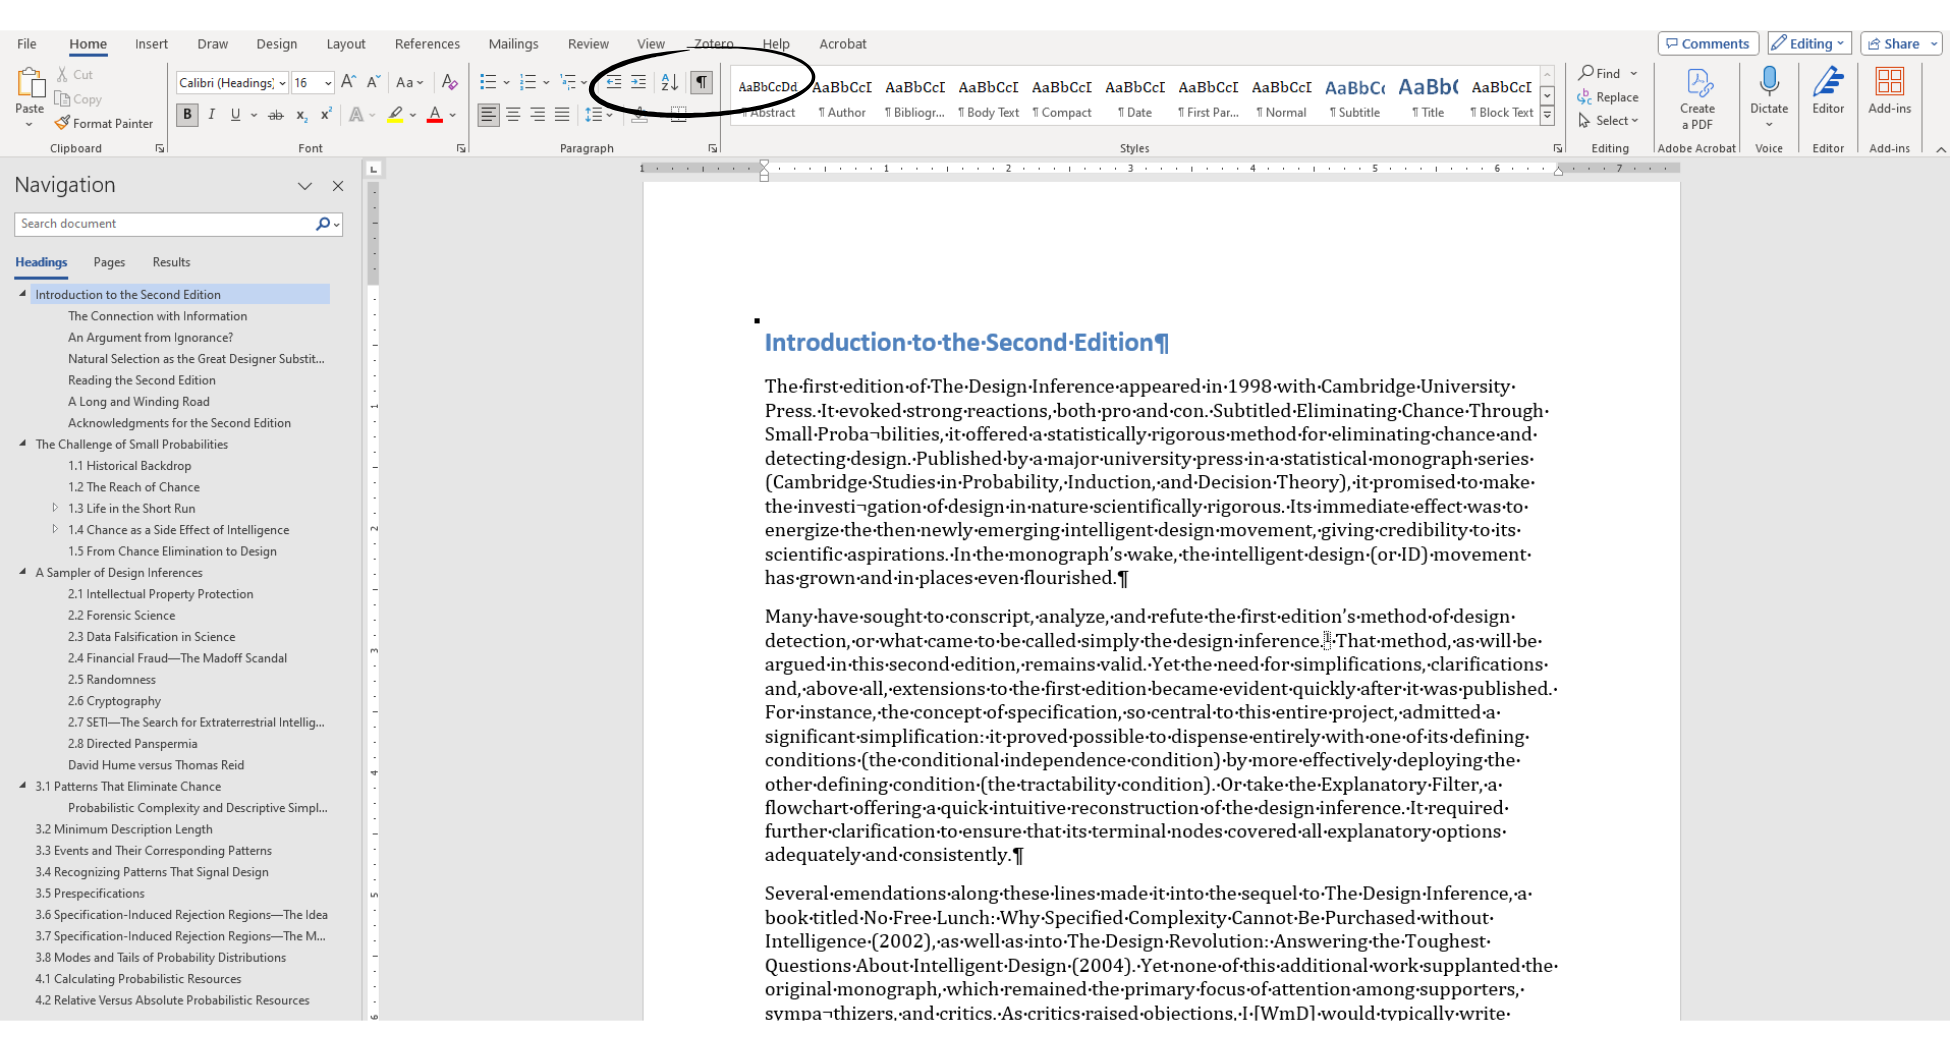The height and width of the screenshot is (1050, 1950).
Task: Toggle the show paragraph marks button
Action: [702, 83]
